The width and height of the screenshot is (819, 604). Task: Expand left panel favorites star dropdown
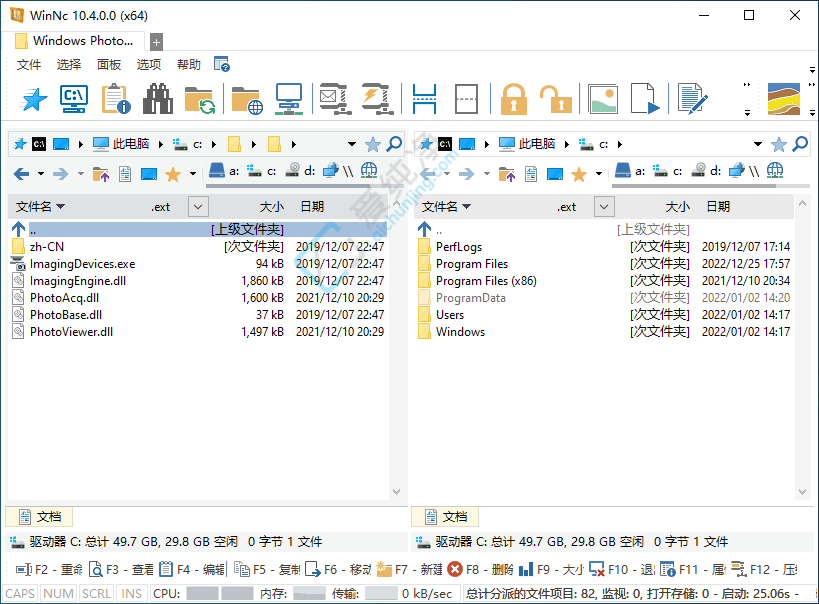point(193,173)
